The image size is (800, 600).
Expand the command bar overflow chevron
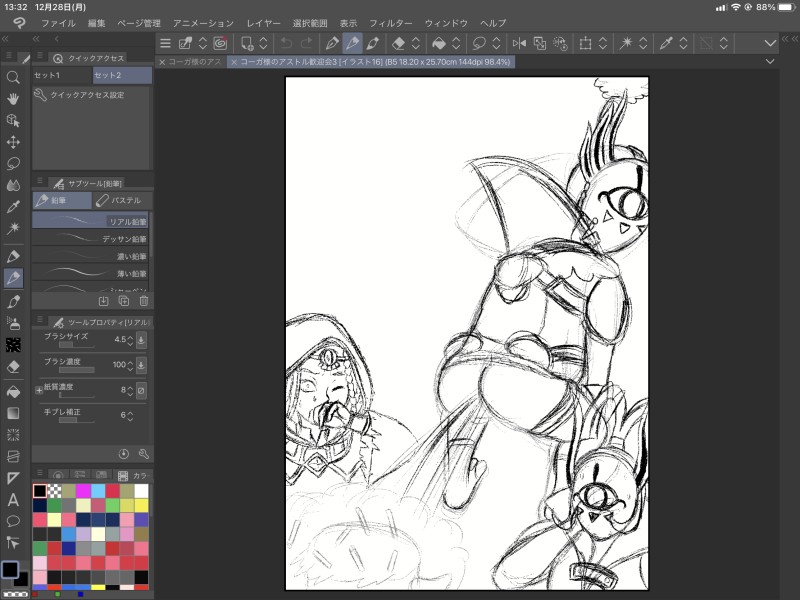(770, 43)
